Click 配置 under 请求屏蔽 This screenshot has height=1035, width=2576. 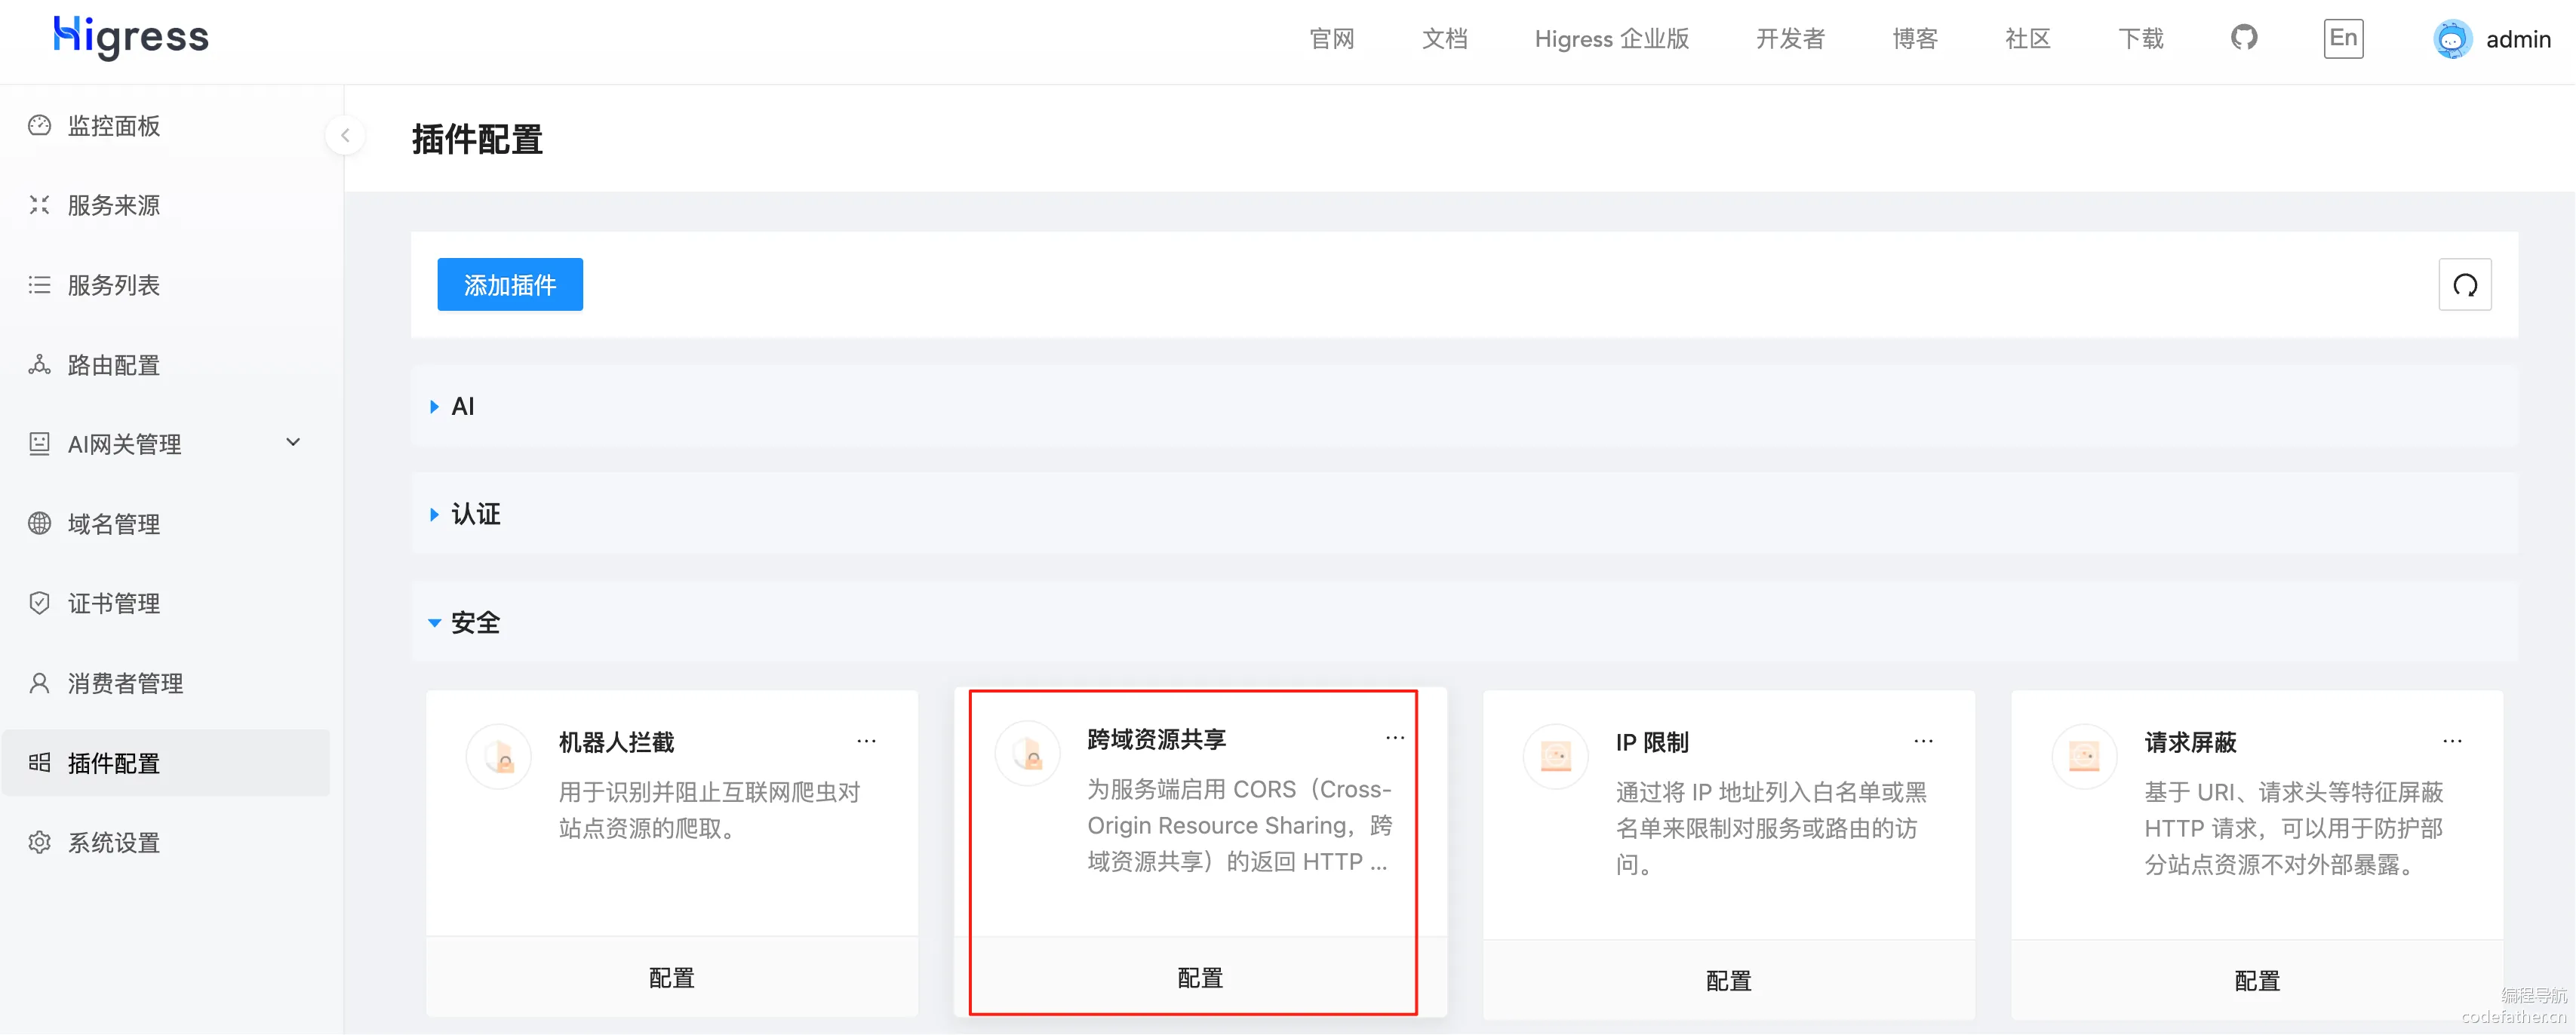[2257, 981]
